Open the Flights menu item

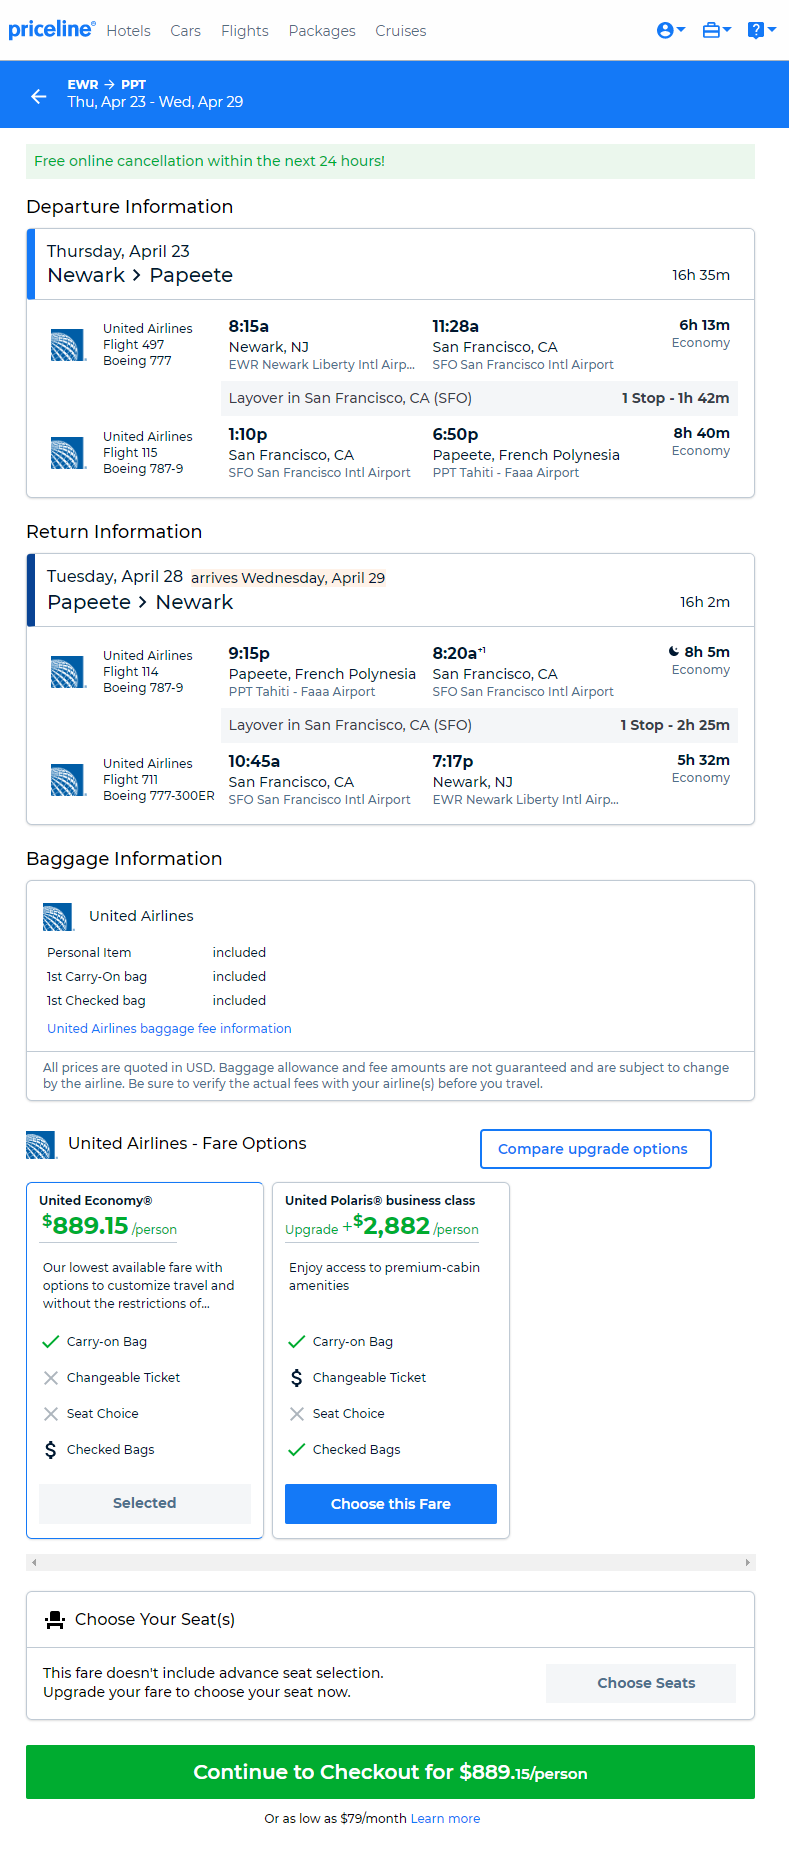tap(245, 31)
